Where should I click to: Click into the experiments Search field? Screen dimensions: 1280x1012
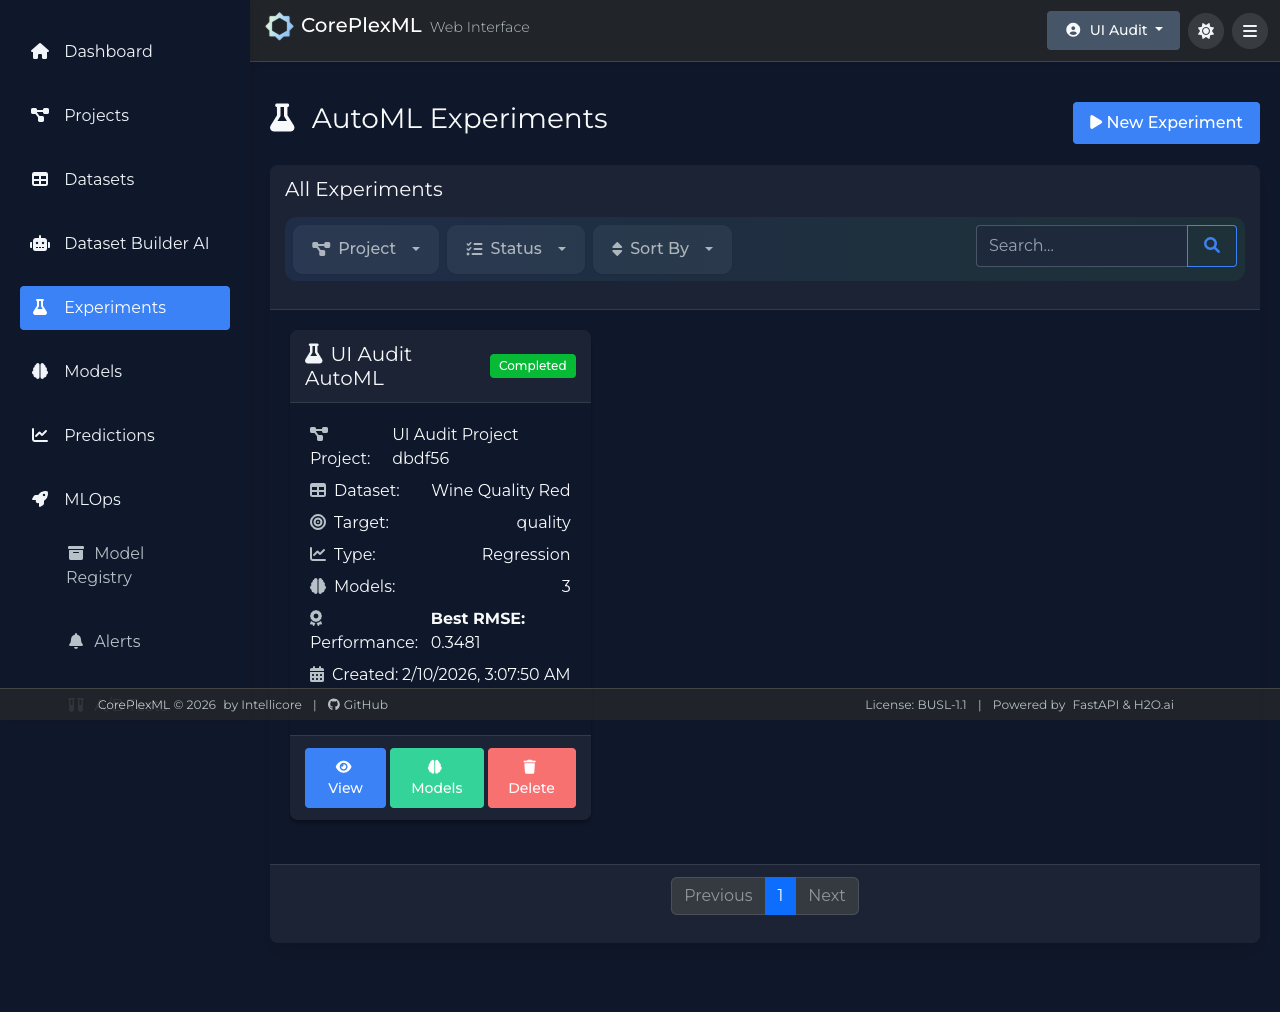coord(1081,246)
